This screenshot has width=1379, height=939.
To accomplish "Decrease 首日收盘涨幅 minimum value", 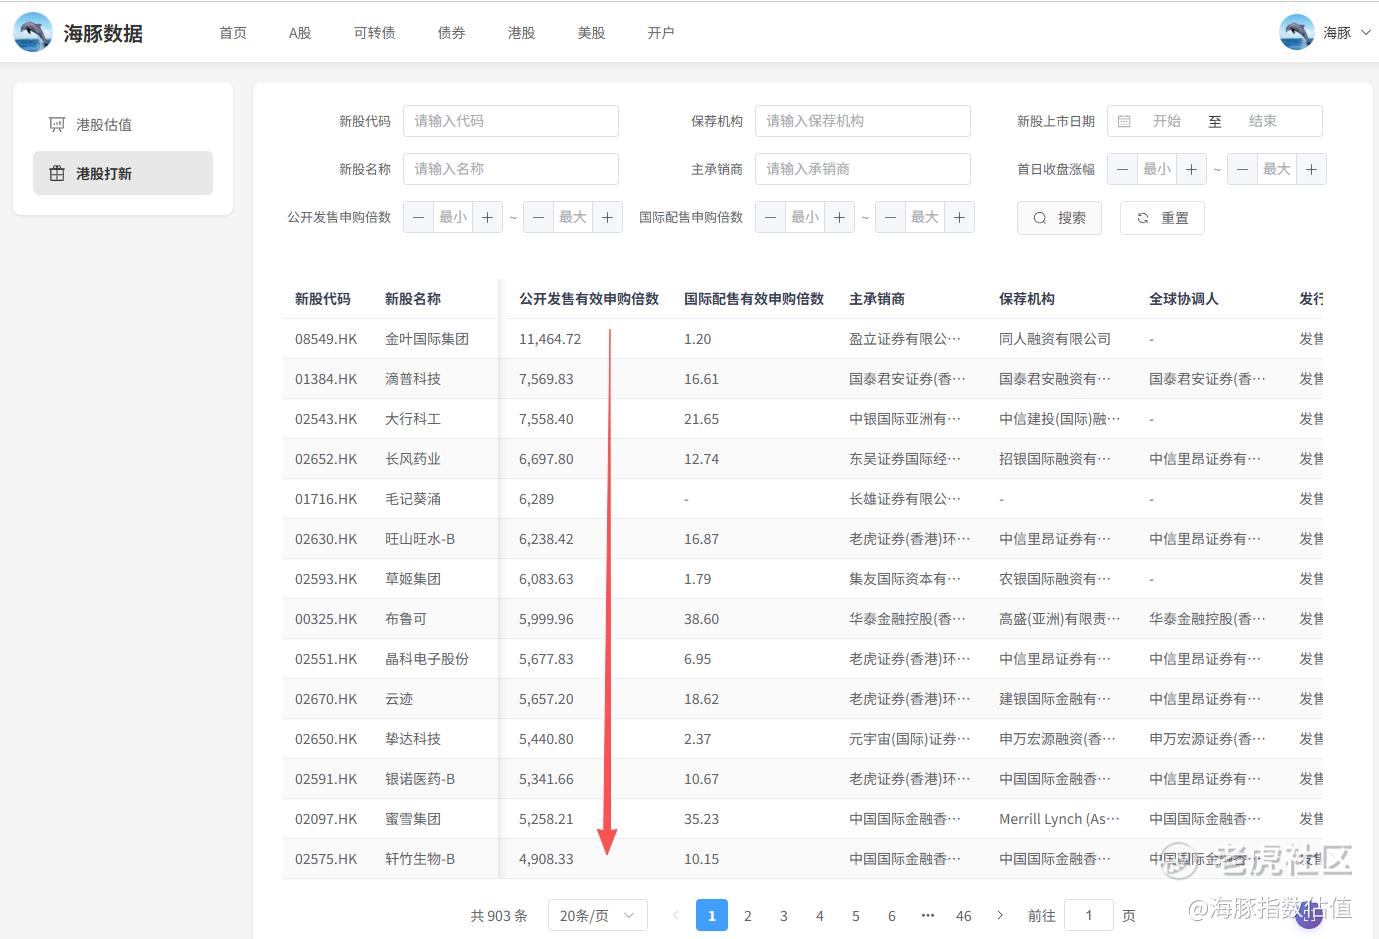I will [x=1122, y=169].
